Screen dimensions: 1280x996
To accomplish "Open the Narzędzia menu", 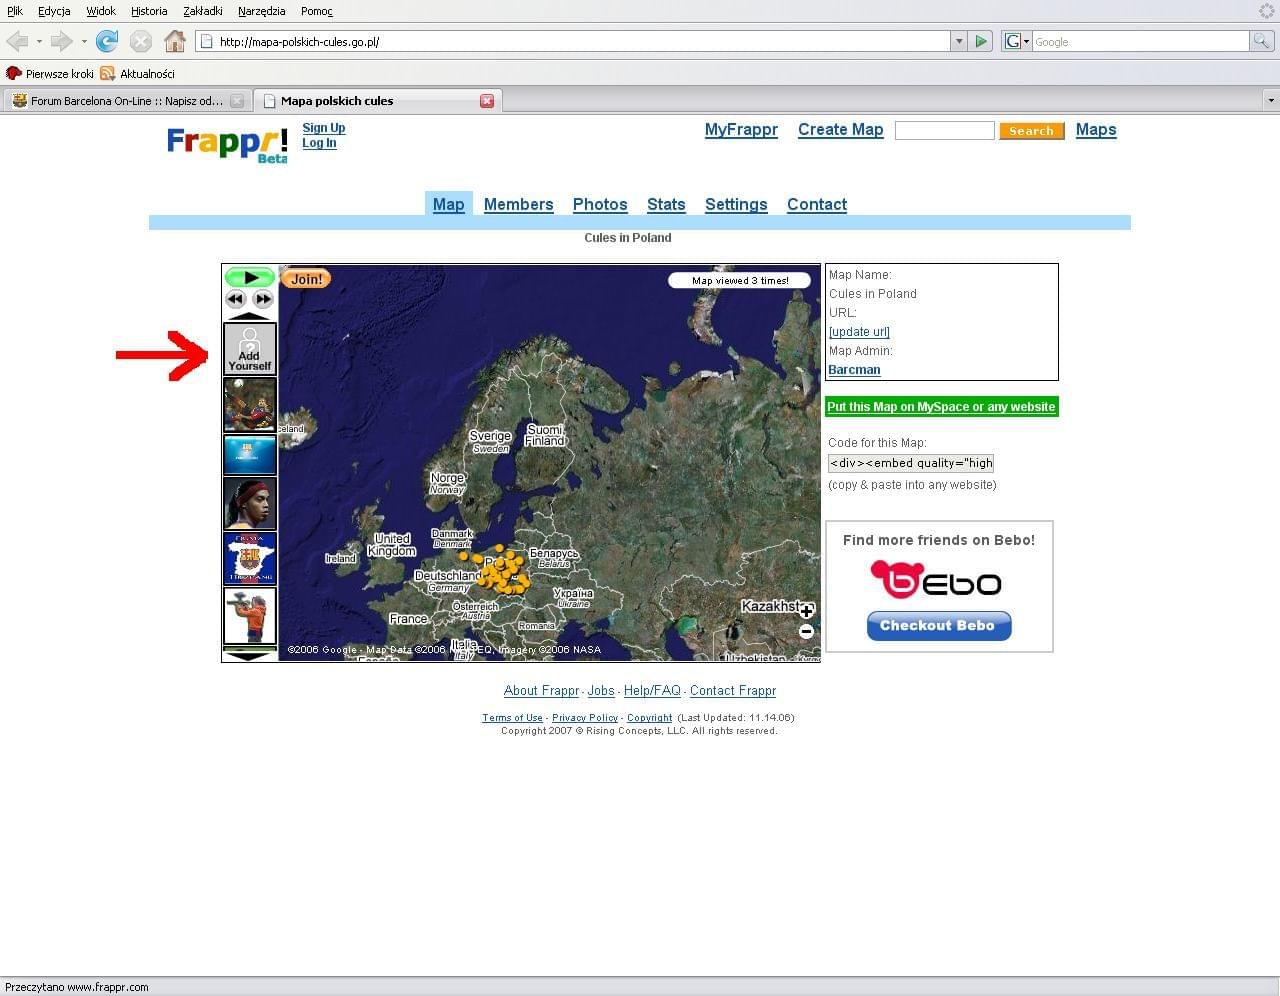I will point(262,11).
